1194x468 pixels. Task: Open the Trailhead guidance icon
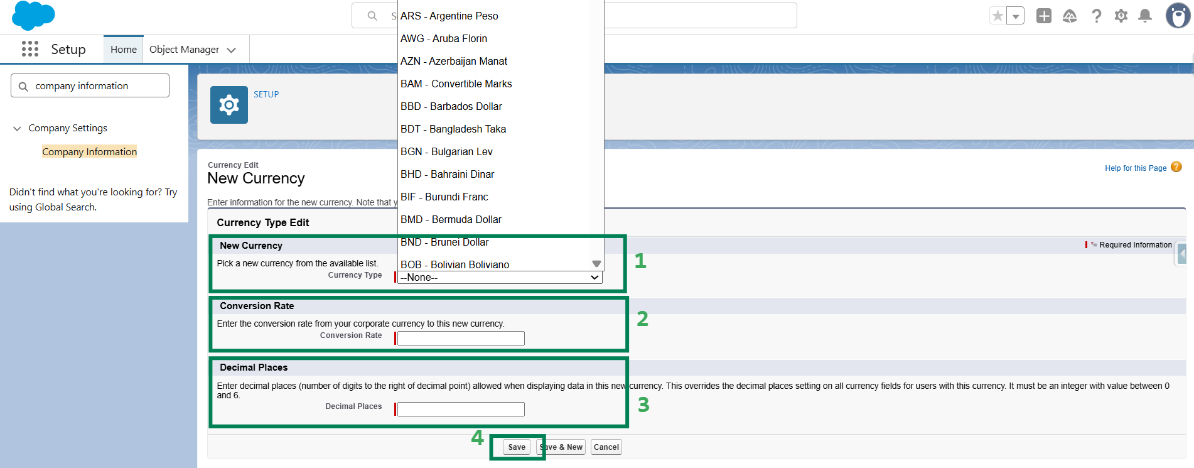click(1070, 16)
